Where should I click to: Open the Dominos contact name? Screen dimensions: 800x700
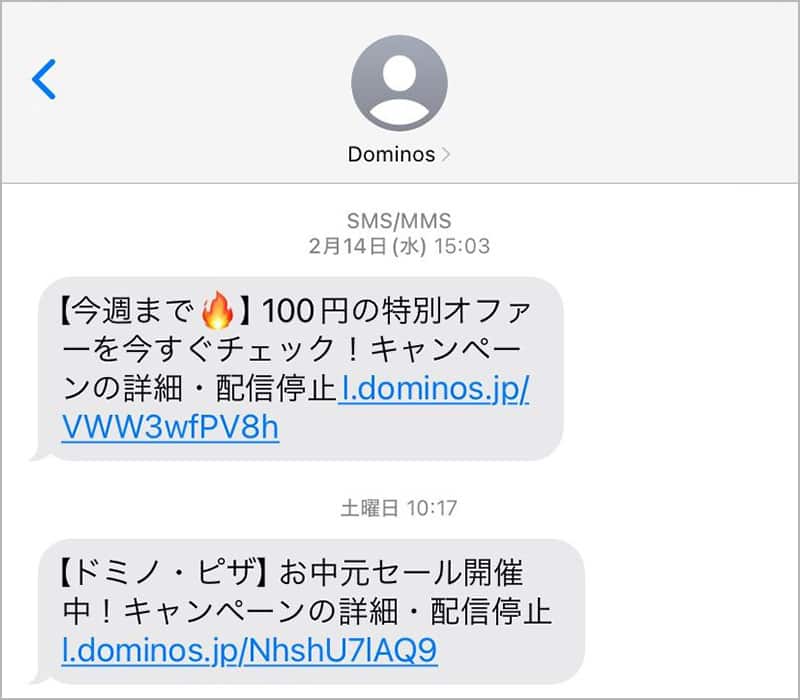pos(391,154)
